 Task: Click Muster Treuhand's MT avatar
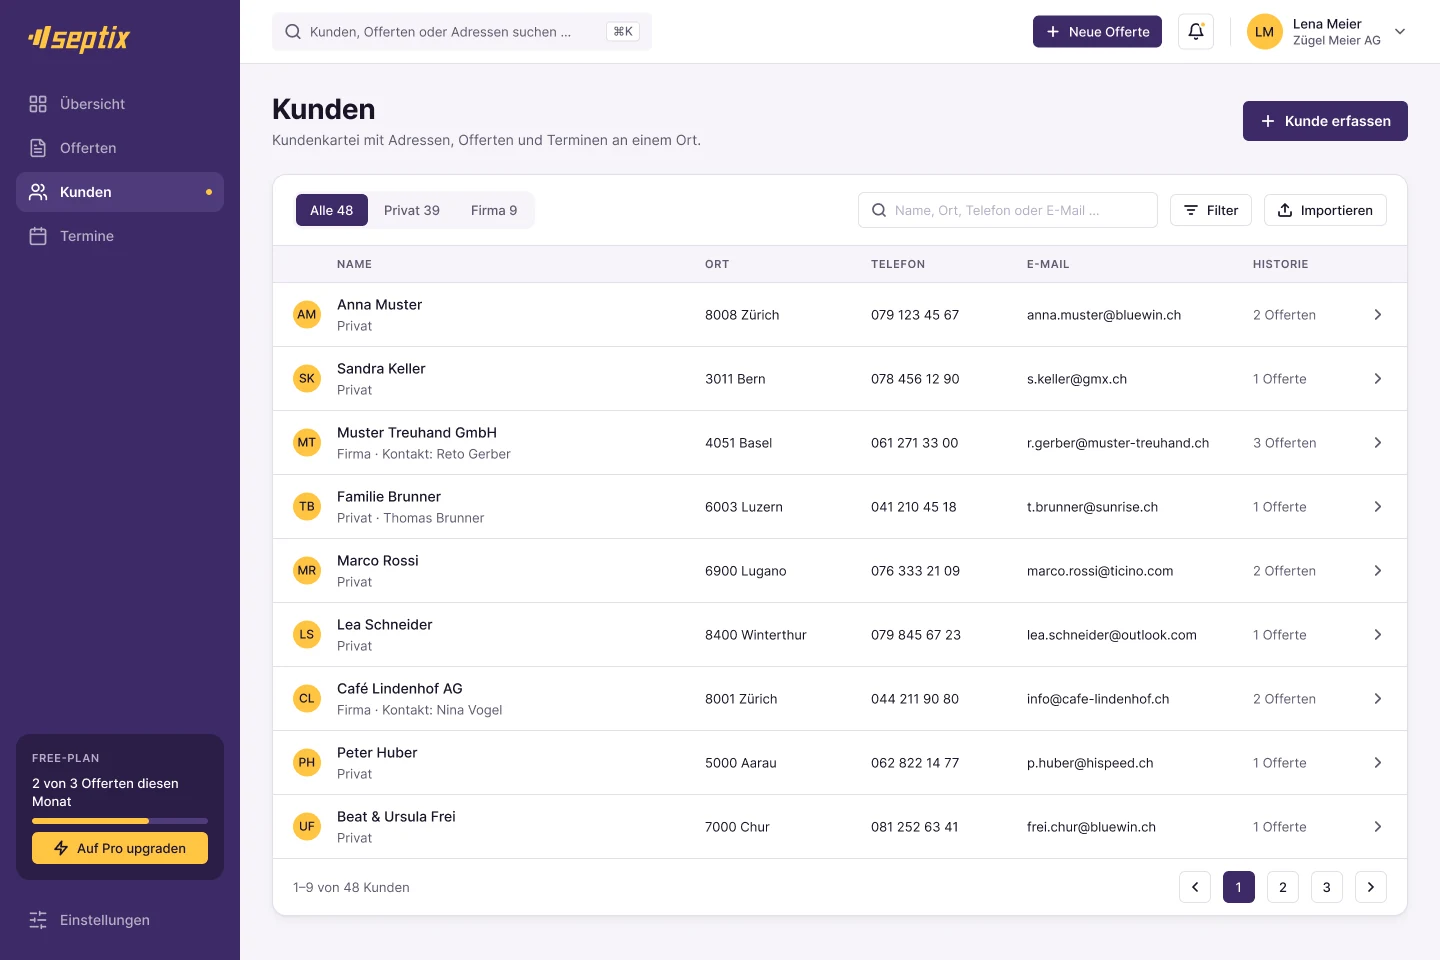pyautogui.click(x=307, y=442)
